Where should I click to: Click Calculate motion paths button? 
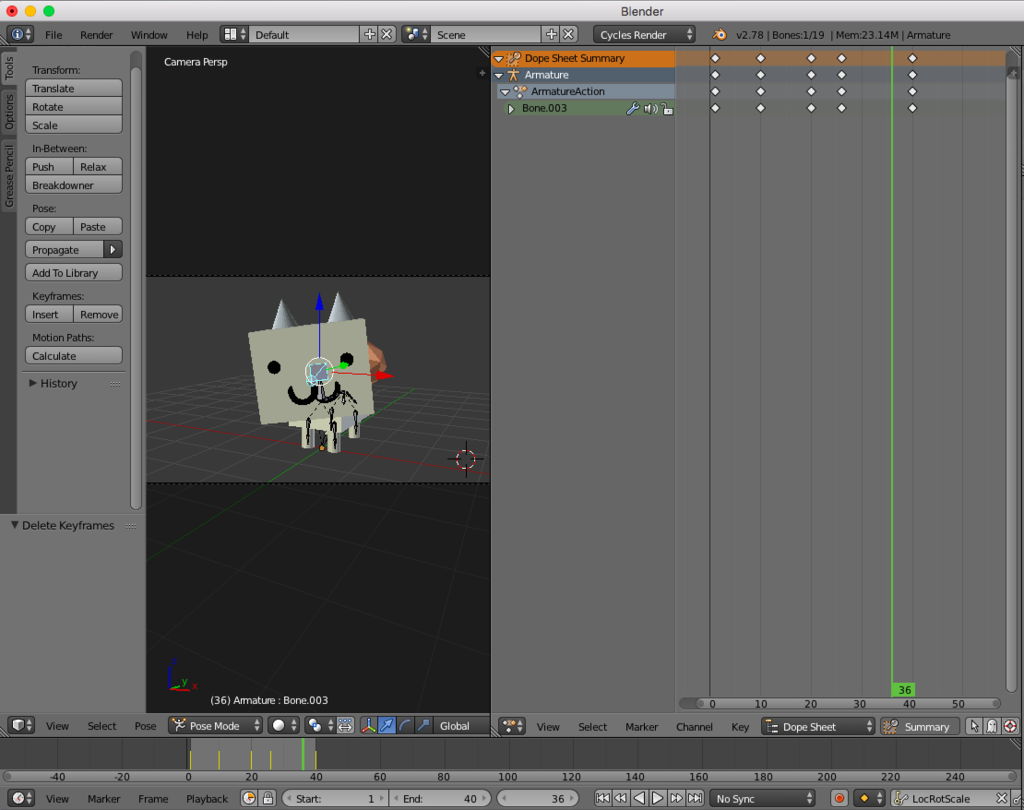click(x=74, y=356)
